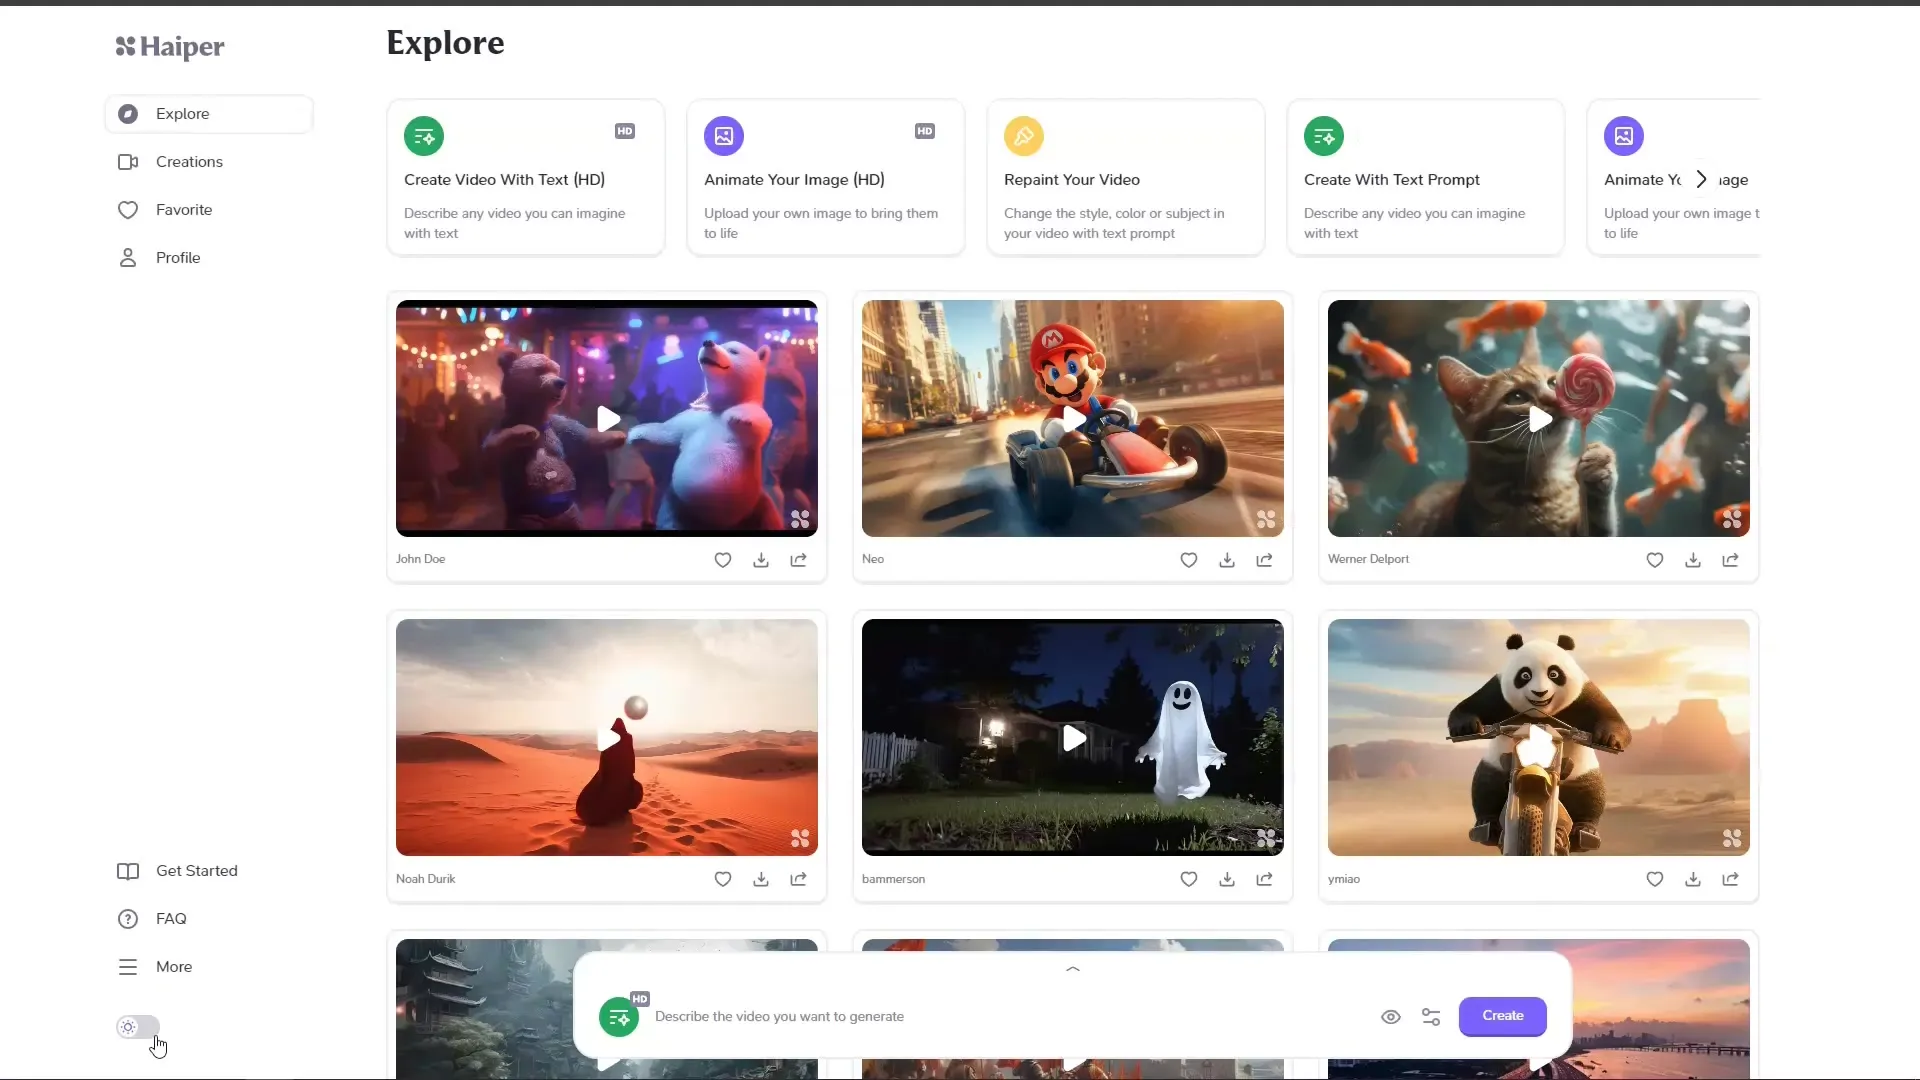Image resolution: width=1920 pixels, height=1080 pixels.
Task: Select the Repaint Your Video tool tab
Action: [1125, 178]
